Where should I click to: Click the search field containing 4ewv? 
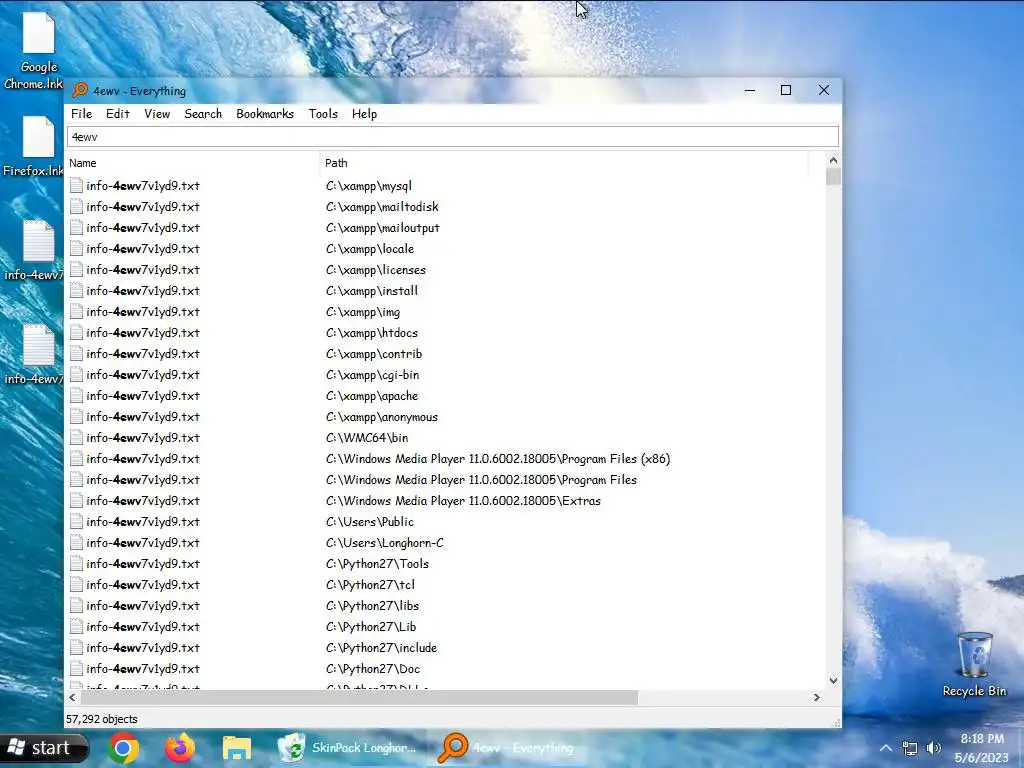click(453, 137)
